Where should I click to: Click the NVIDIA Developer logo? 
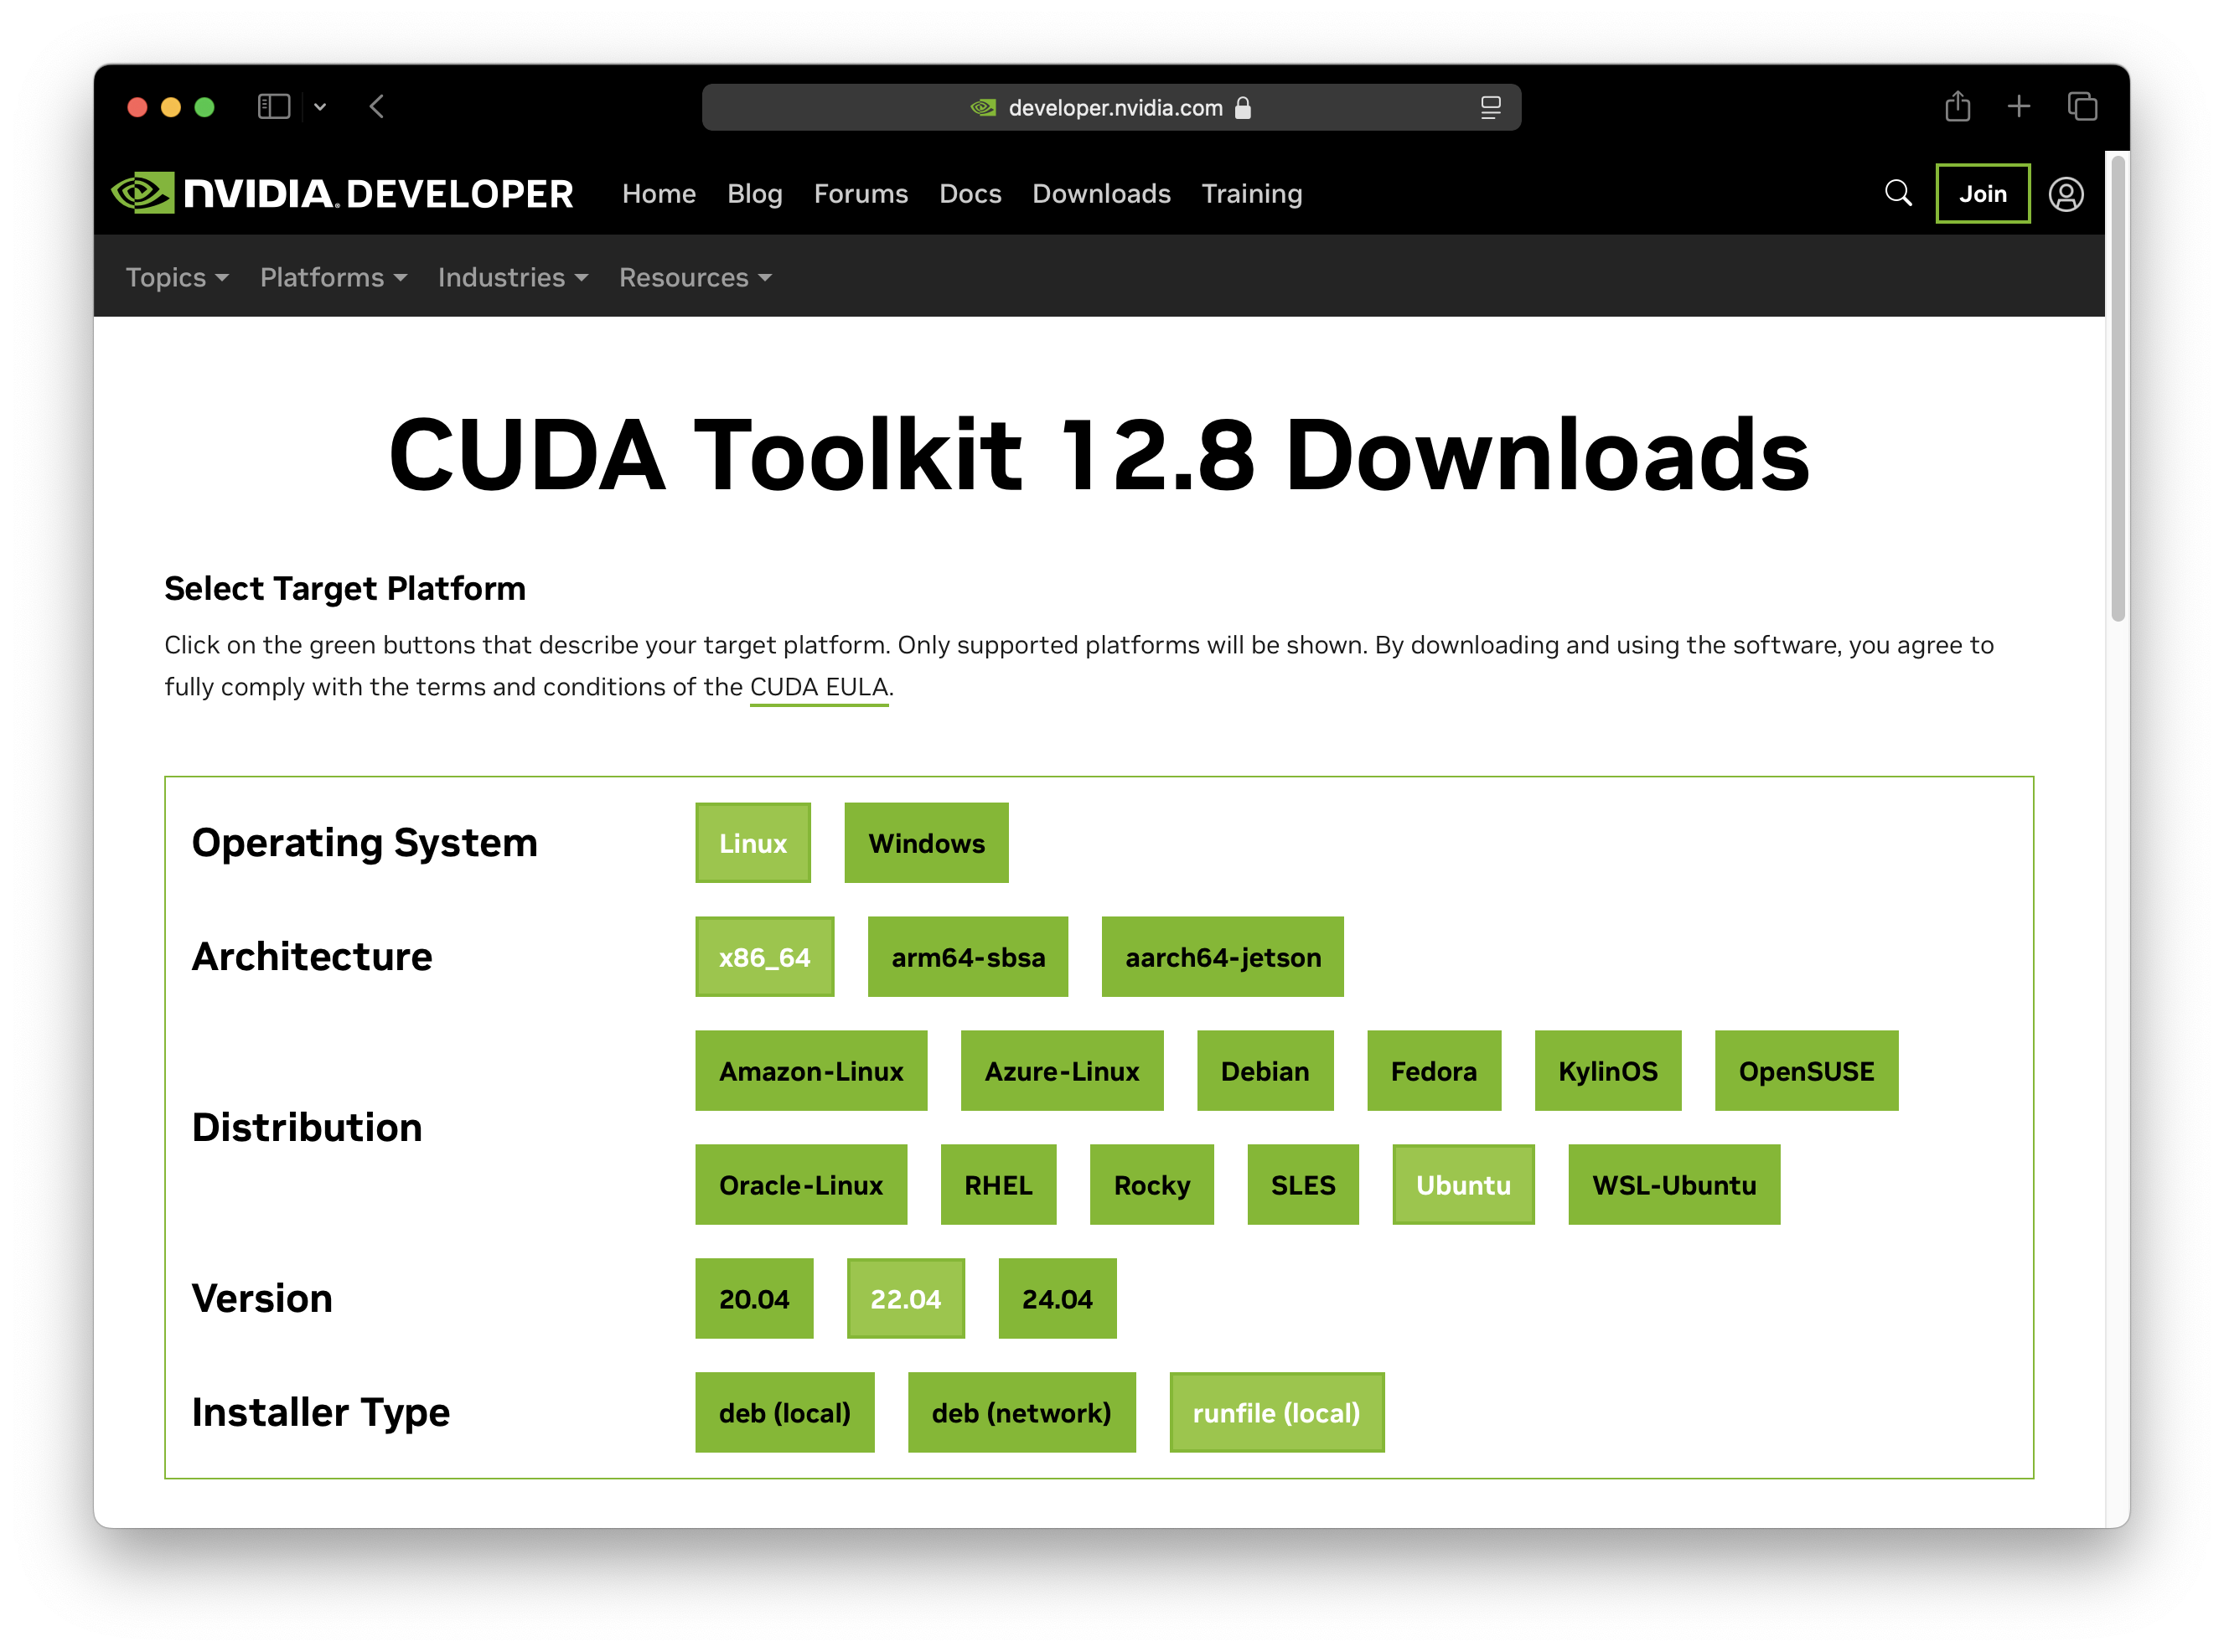[x=342, y=193]
